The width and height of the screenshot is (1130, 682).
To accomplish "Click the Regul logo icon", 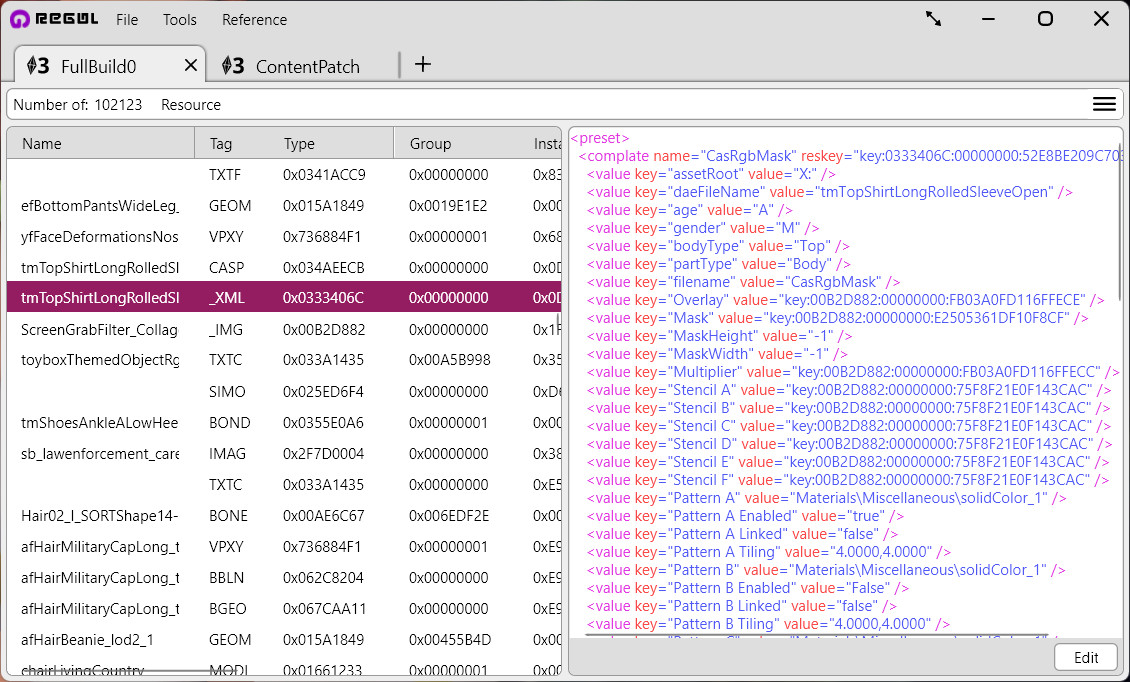I will (x=19, y=19).
